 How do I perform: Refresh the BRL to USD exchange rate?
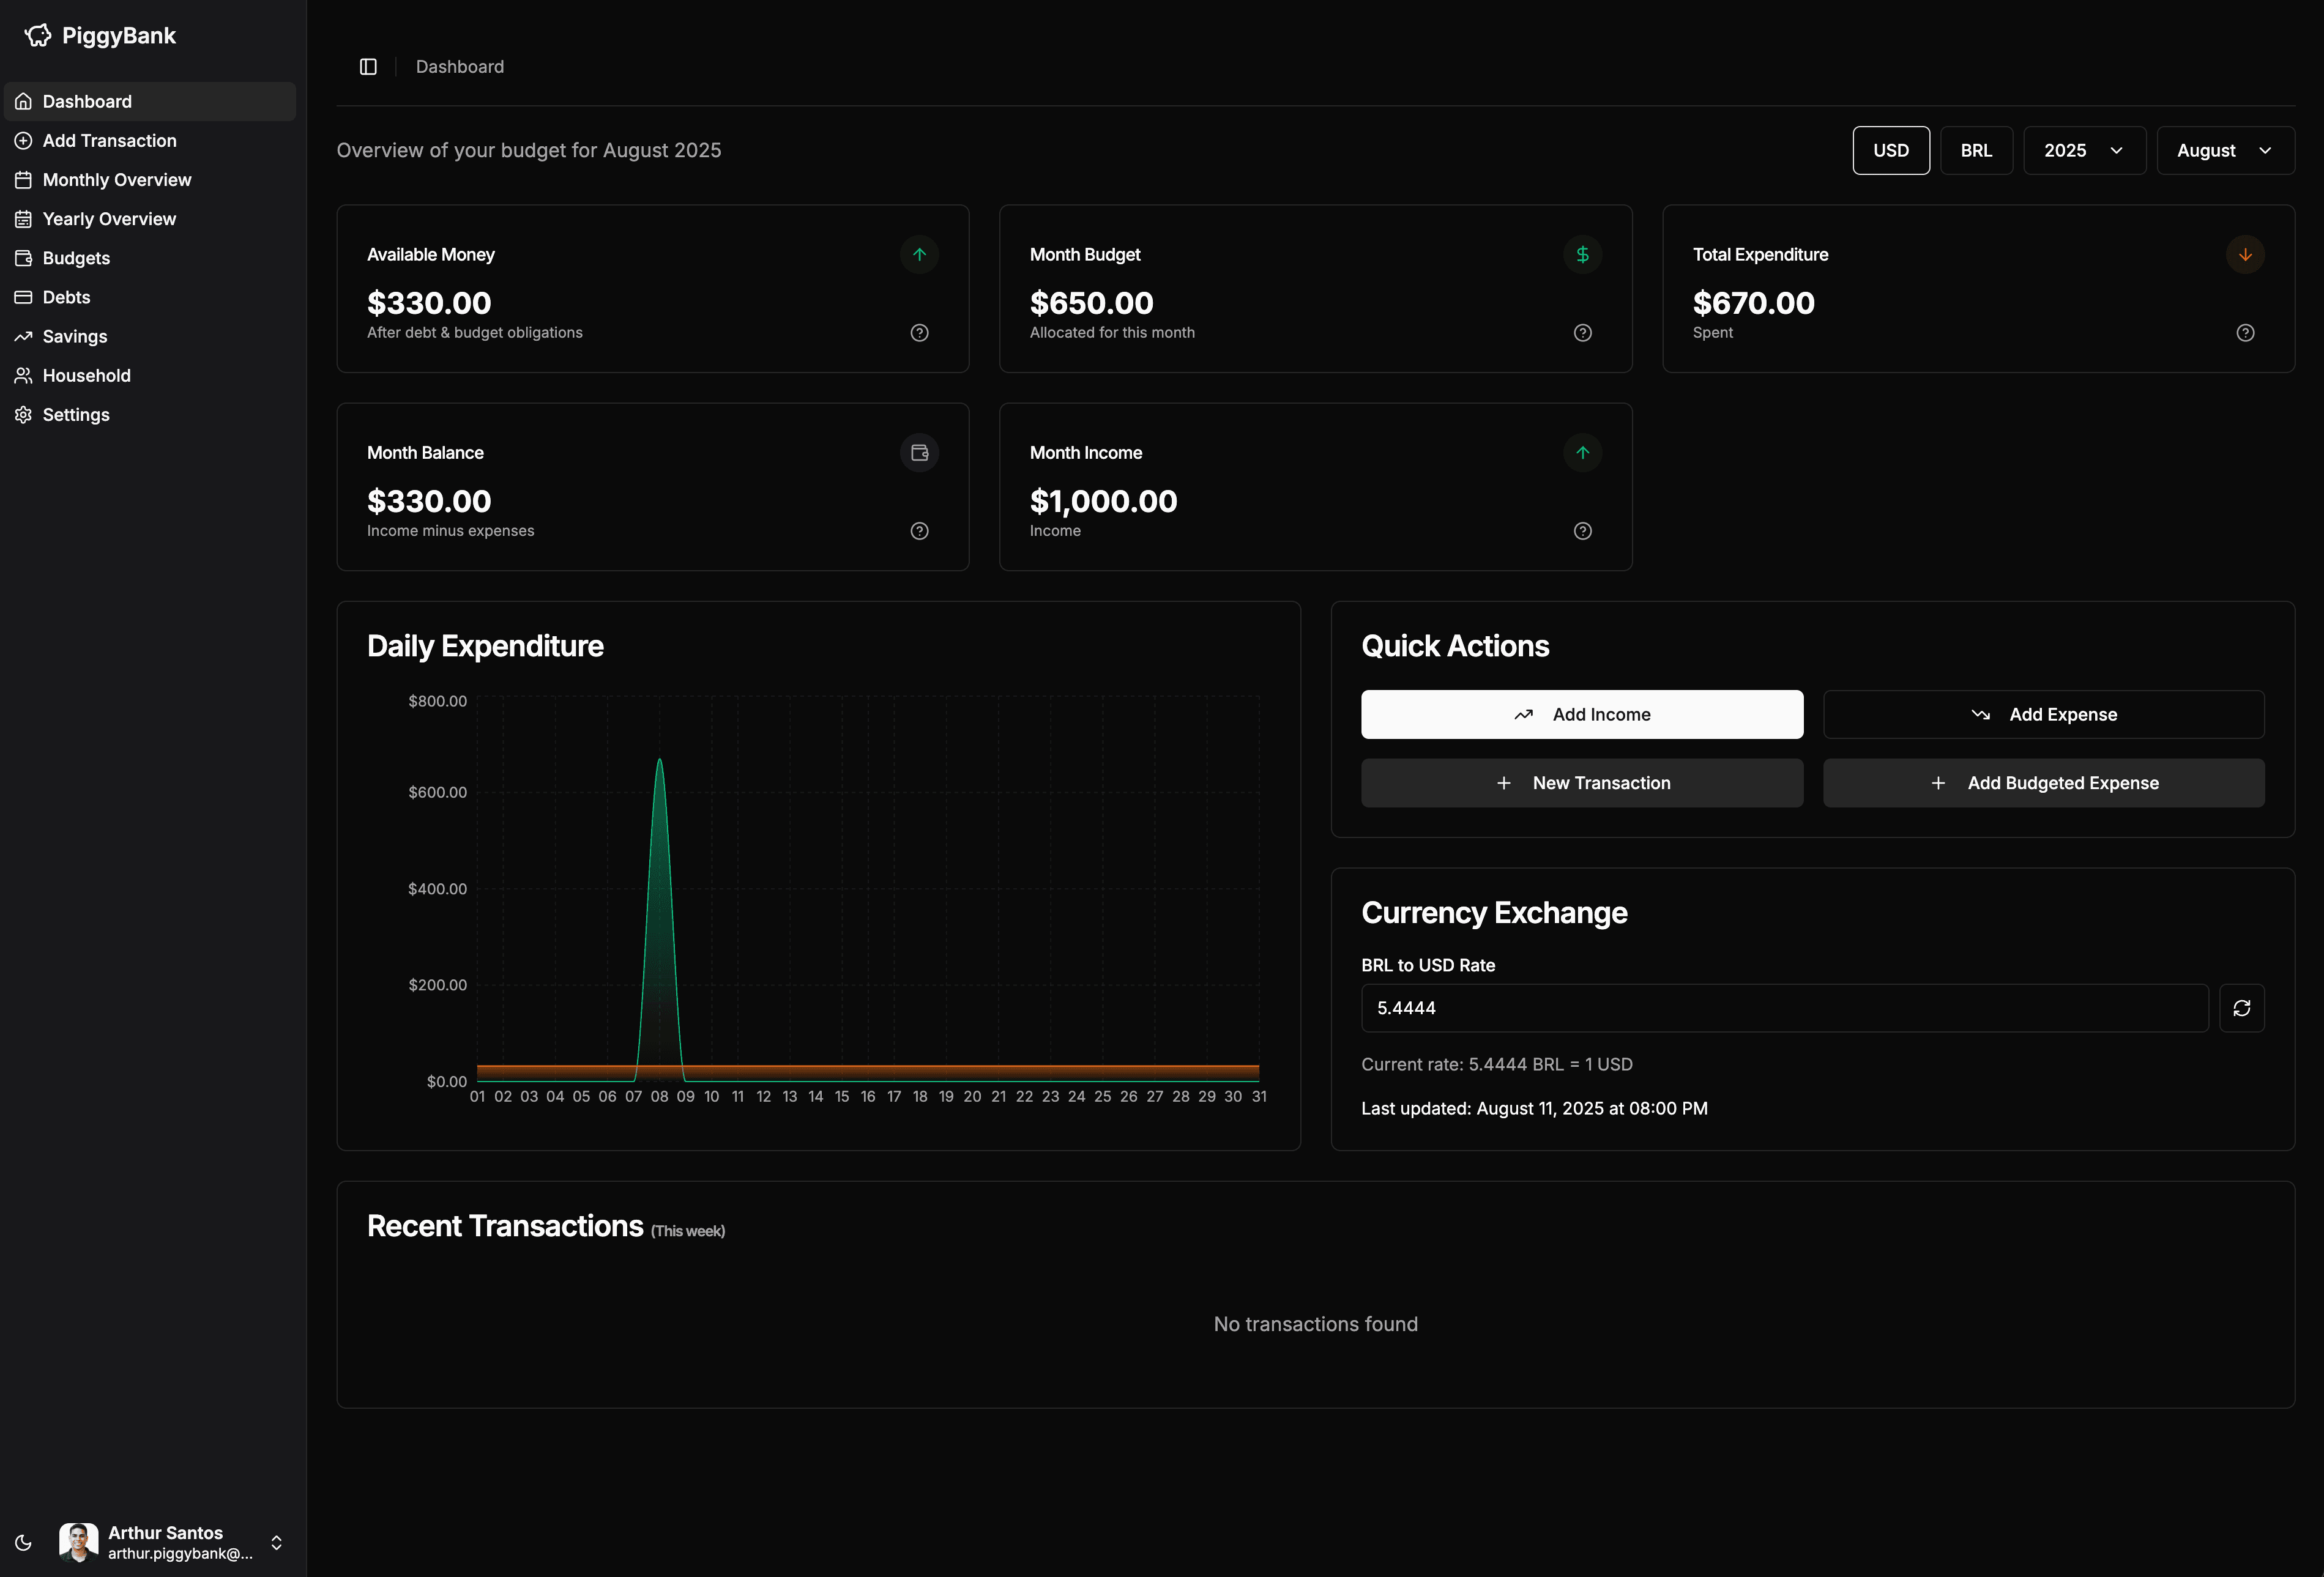pos(2242,1008)
